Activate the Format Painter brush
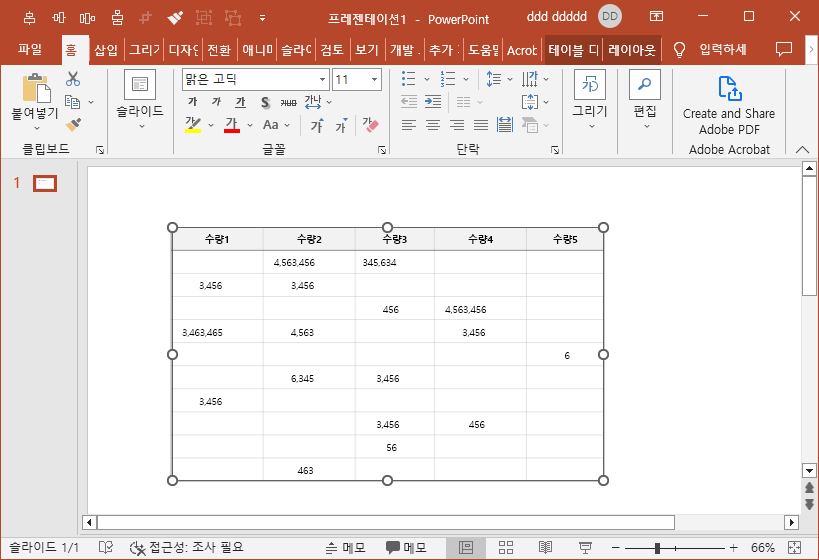 73,124
